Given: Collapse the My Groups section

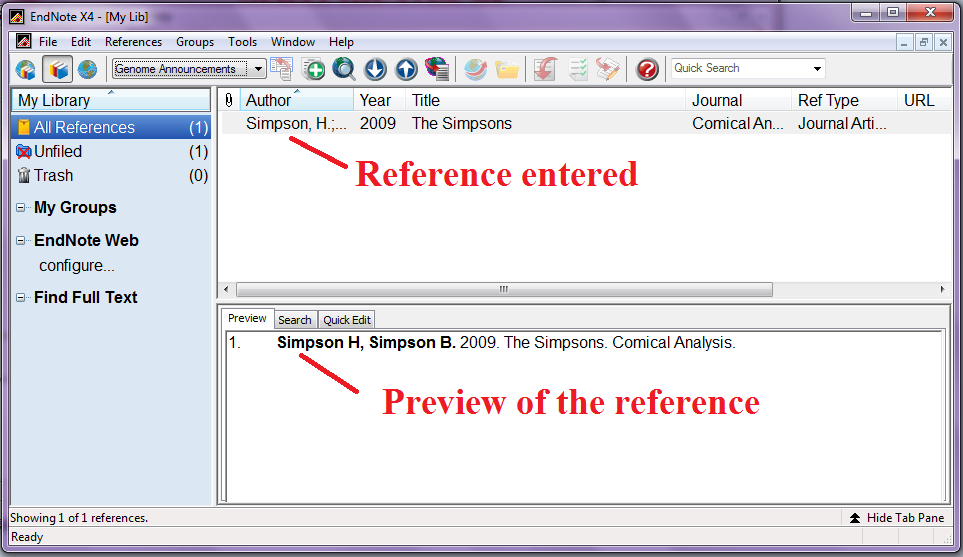Looking at the screenshot, I should [x=20, y=208].
